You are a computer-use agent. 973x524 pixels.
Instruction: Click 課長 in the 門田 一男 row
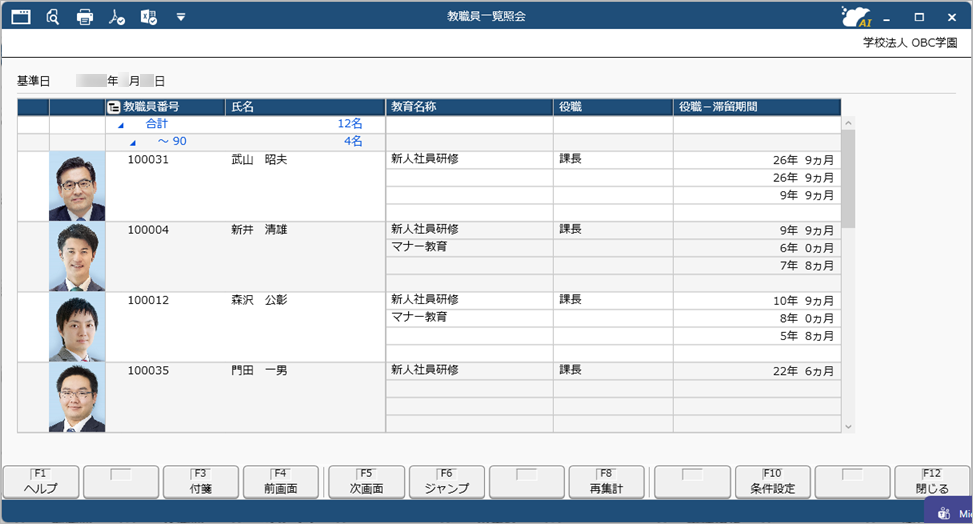point(570,370)
